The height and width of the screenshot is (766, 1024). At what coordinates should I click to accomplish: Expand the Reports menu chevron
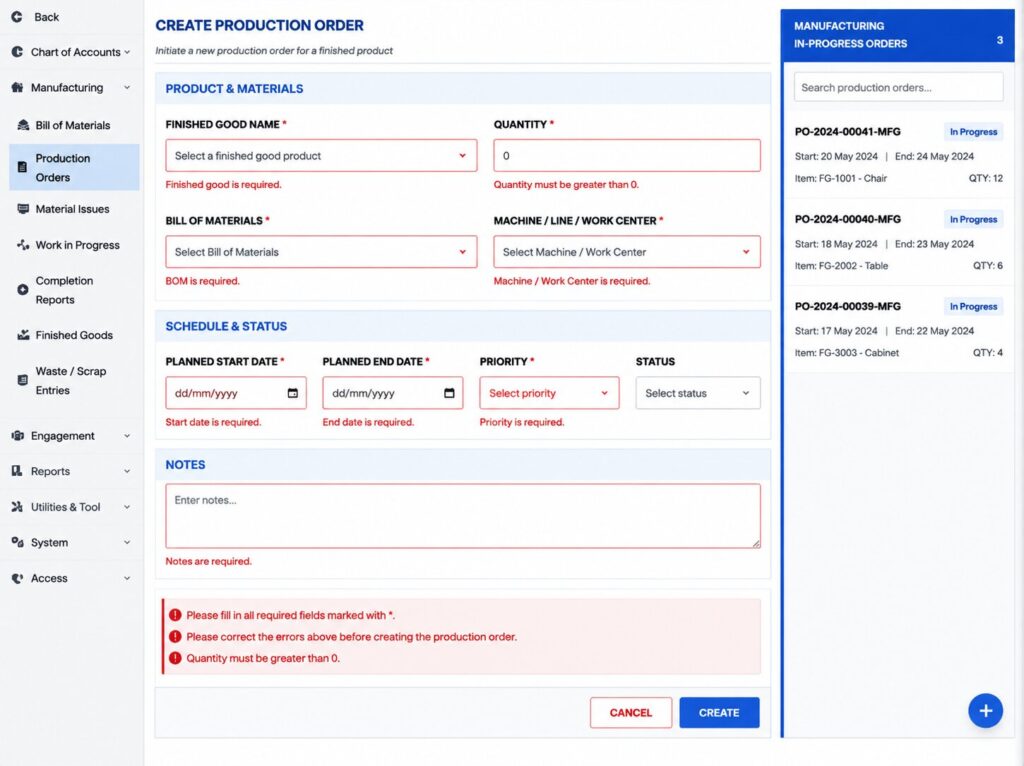coord(127,471)
